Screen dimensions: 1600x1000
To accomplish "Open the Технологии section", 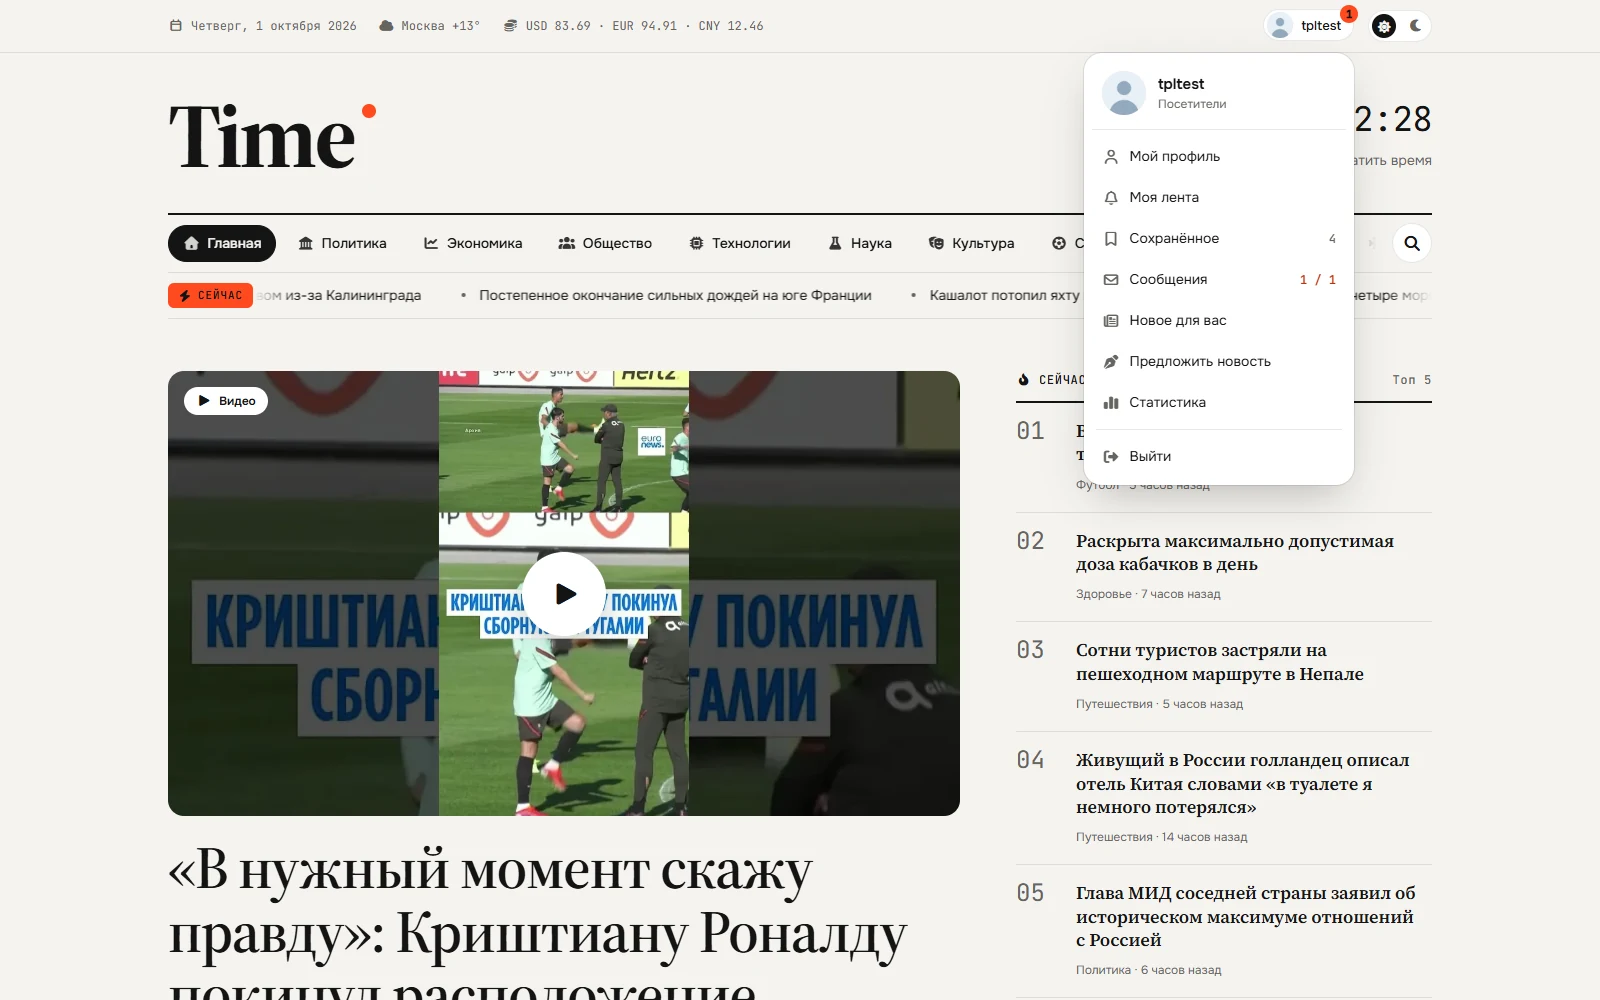I will point(740,243).
